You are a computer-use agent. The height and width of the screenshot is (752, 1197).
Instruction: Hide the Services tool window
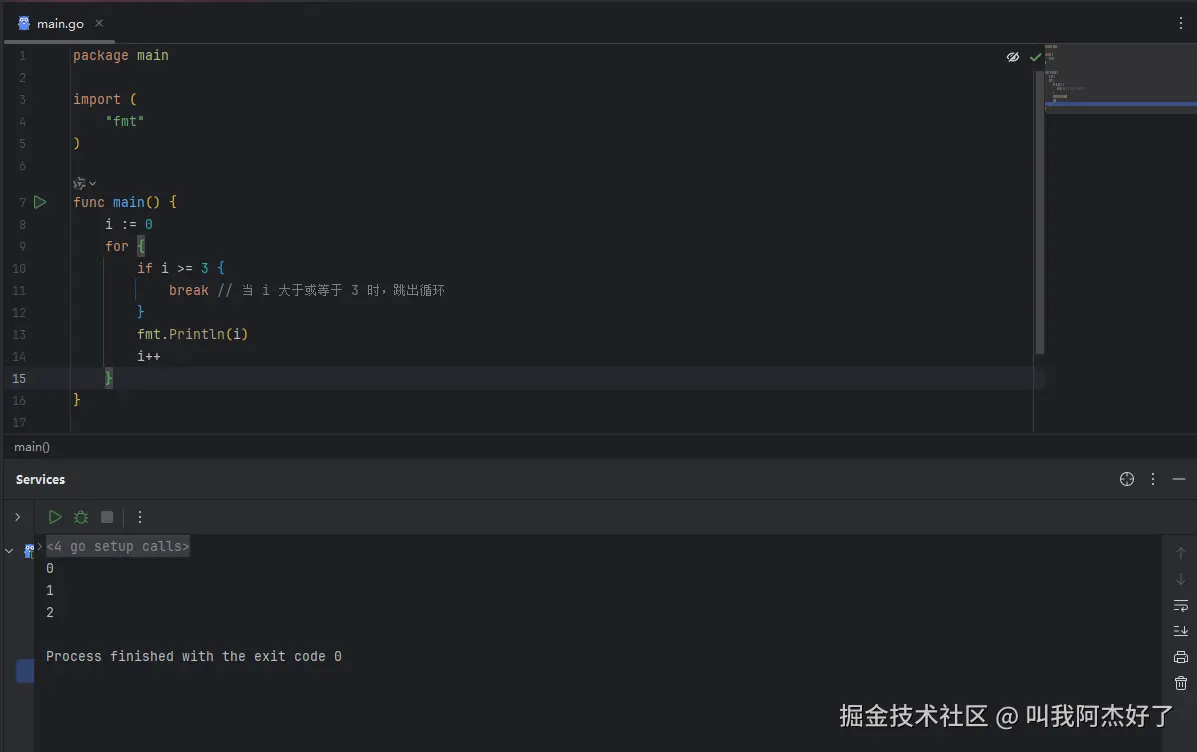click(x=1179, y=479)
